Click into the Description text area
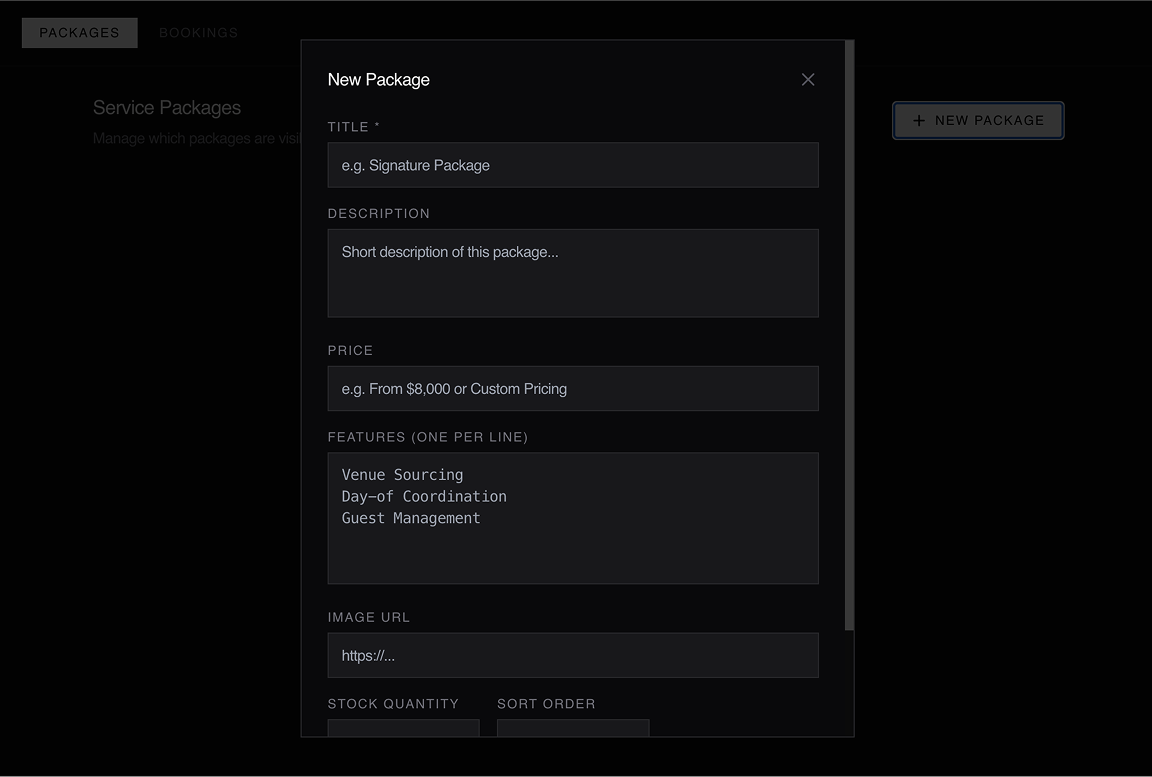 pyautogui.click(x=572, y=273)
